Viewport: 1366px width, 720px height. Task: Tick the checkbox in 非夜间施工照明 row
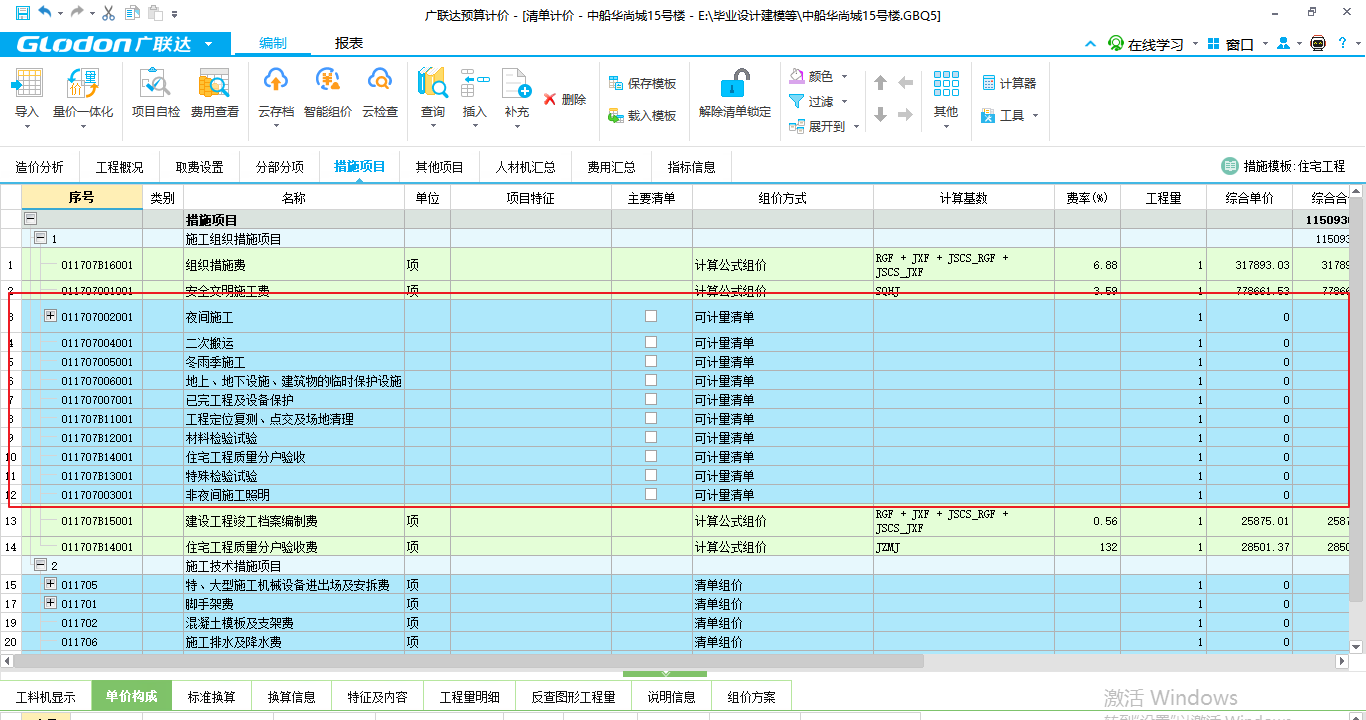coord(651,494)
